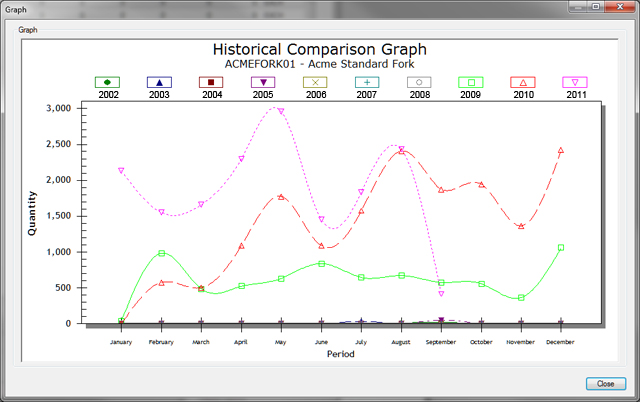Screen dimensions: 640x402
Task: Click the 2009 data point for June
Action: click(x=322, y=264)
